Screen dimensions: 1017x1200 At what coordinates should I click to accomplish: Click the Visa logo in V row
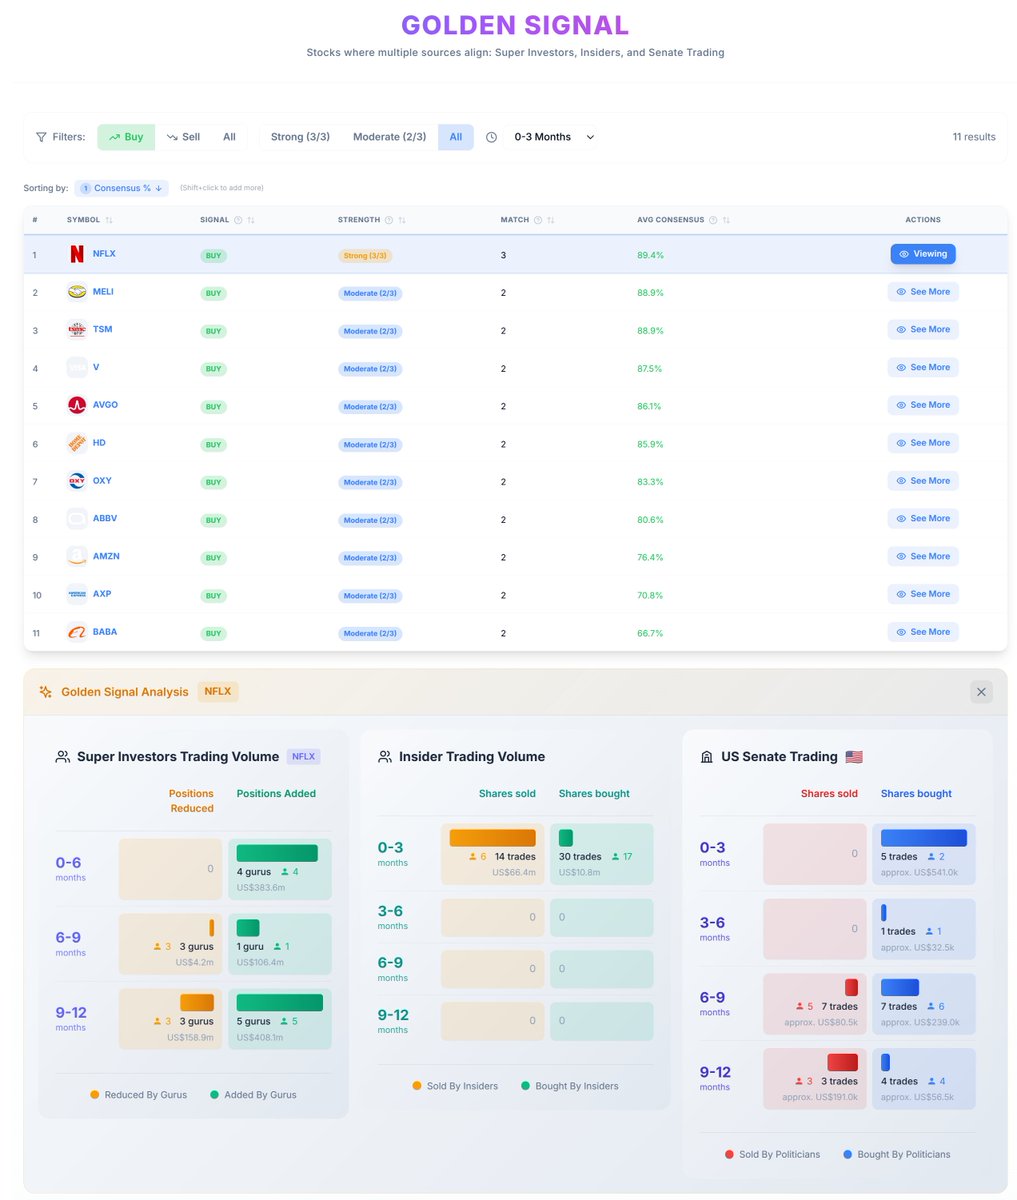[77, 368]
